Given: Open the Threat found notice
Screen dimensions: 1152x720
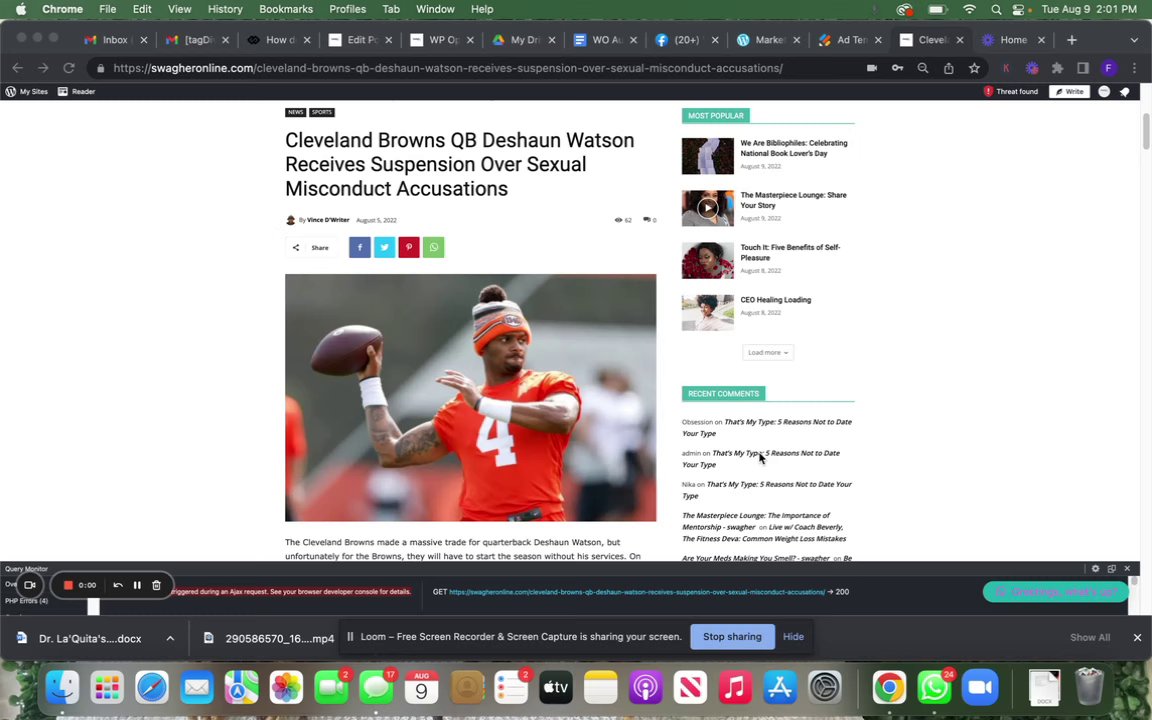Looking at the screenshot, I should click(1011, 91).
